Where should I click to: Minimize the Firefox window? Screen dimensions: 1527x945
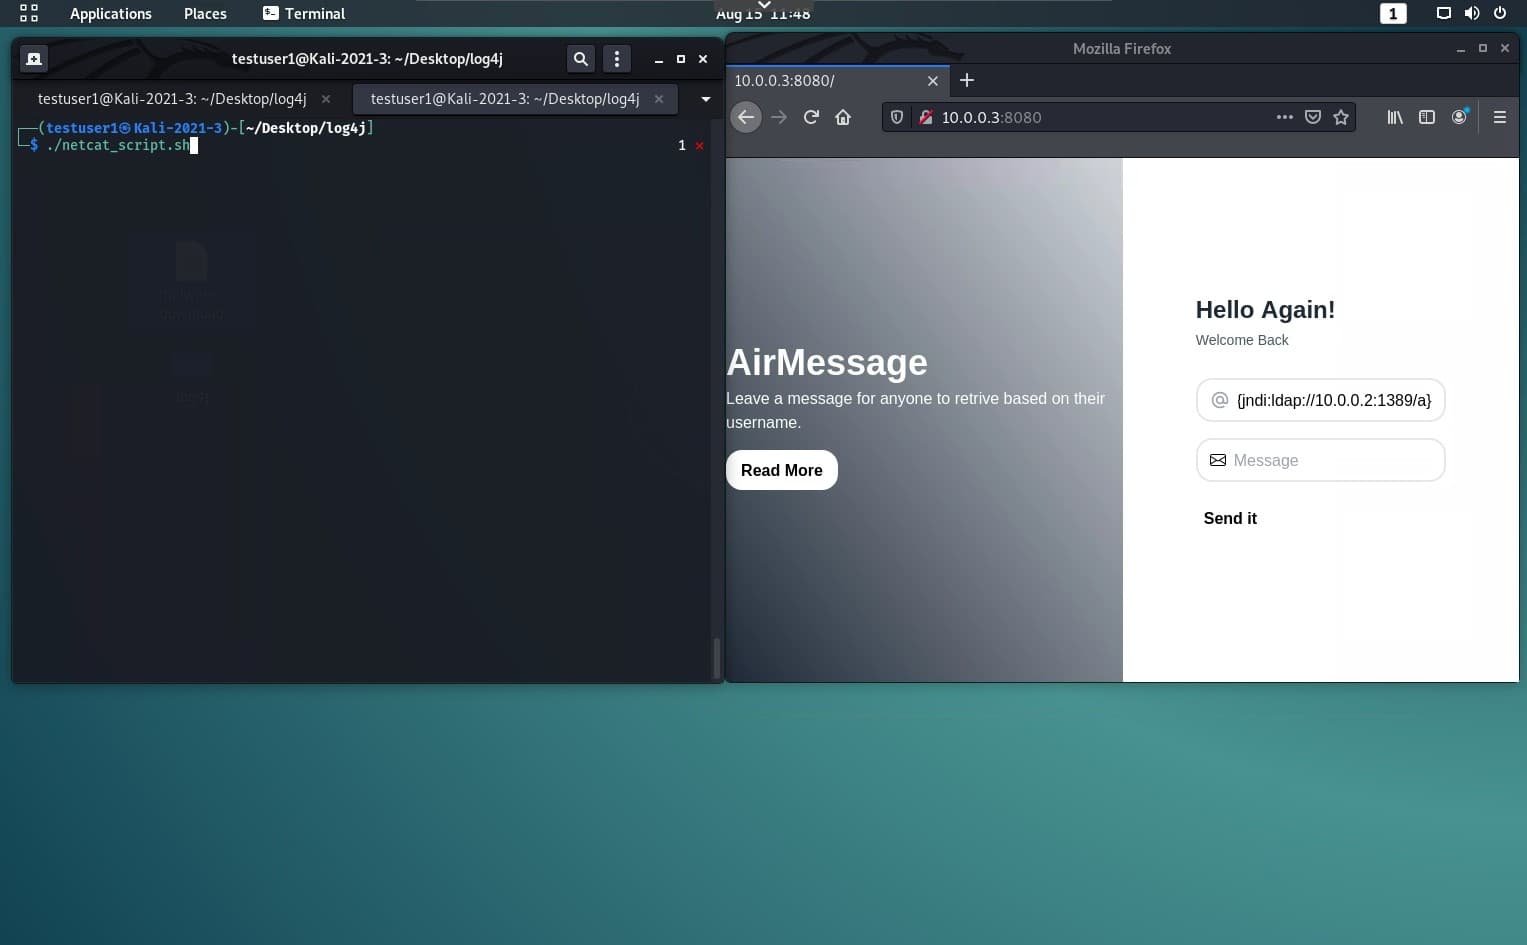[1461, 48]
